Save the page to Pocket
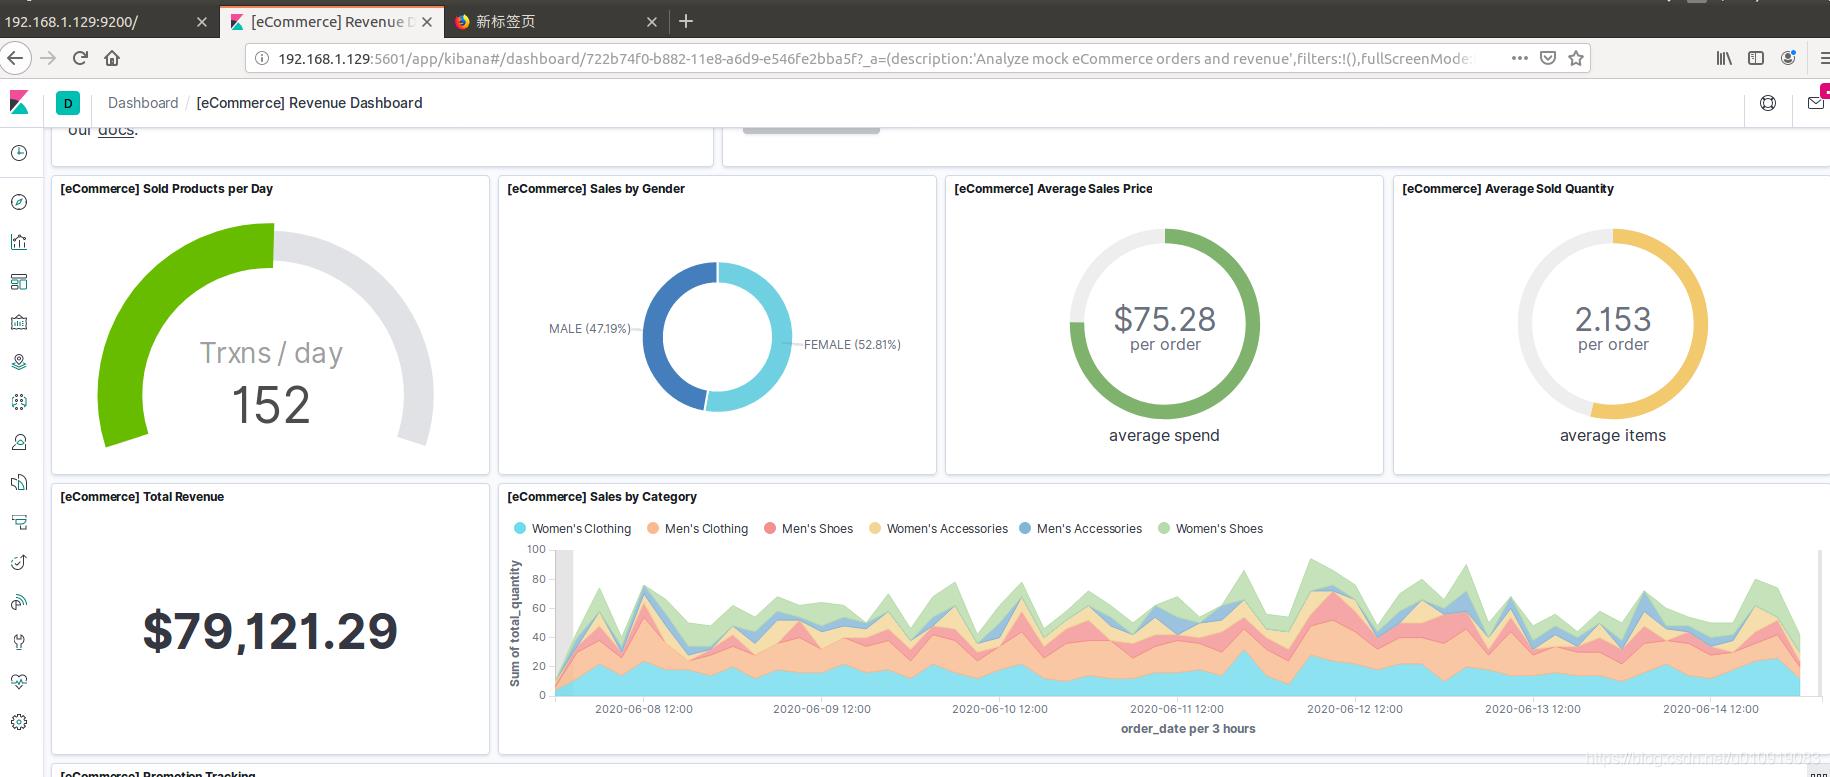This screenshot has height=777, width=1830. pos(1548,58)
